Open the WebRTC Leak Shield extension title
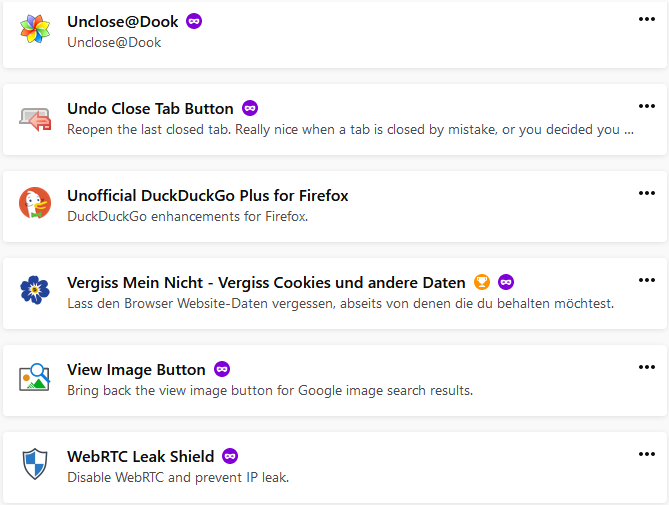Screen dimensions: 669x505 pos(140,456)
